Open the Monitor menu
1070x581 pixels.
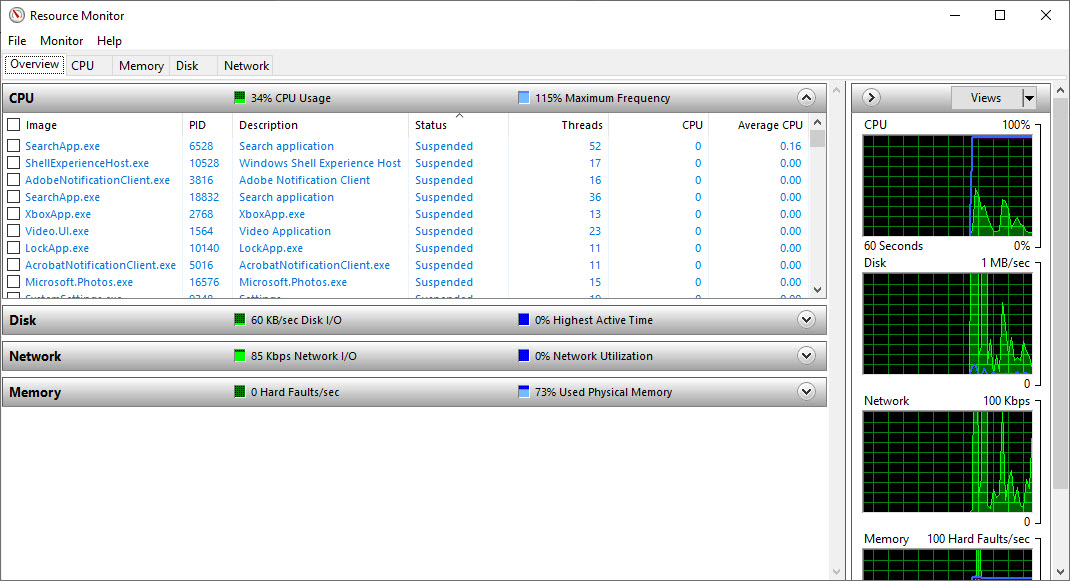pos(61,40)
